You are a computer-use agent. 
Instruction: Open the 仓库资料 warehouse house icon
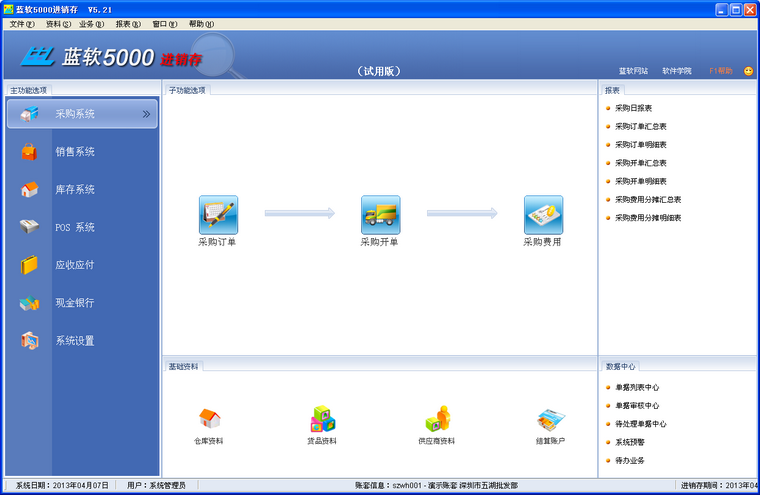click(x=209, y=418)
